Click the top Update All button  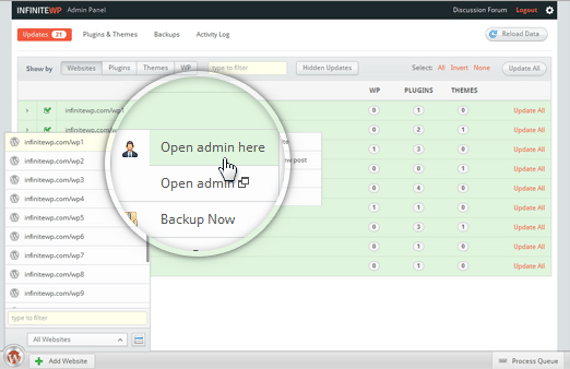[524, 68]
